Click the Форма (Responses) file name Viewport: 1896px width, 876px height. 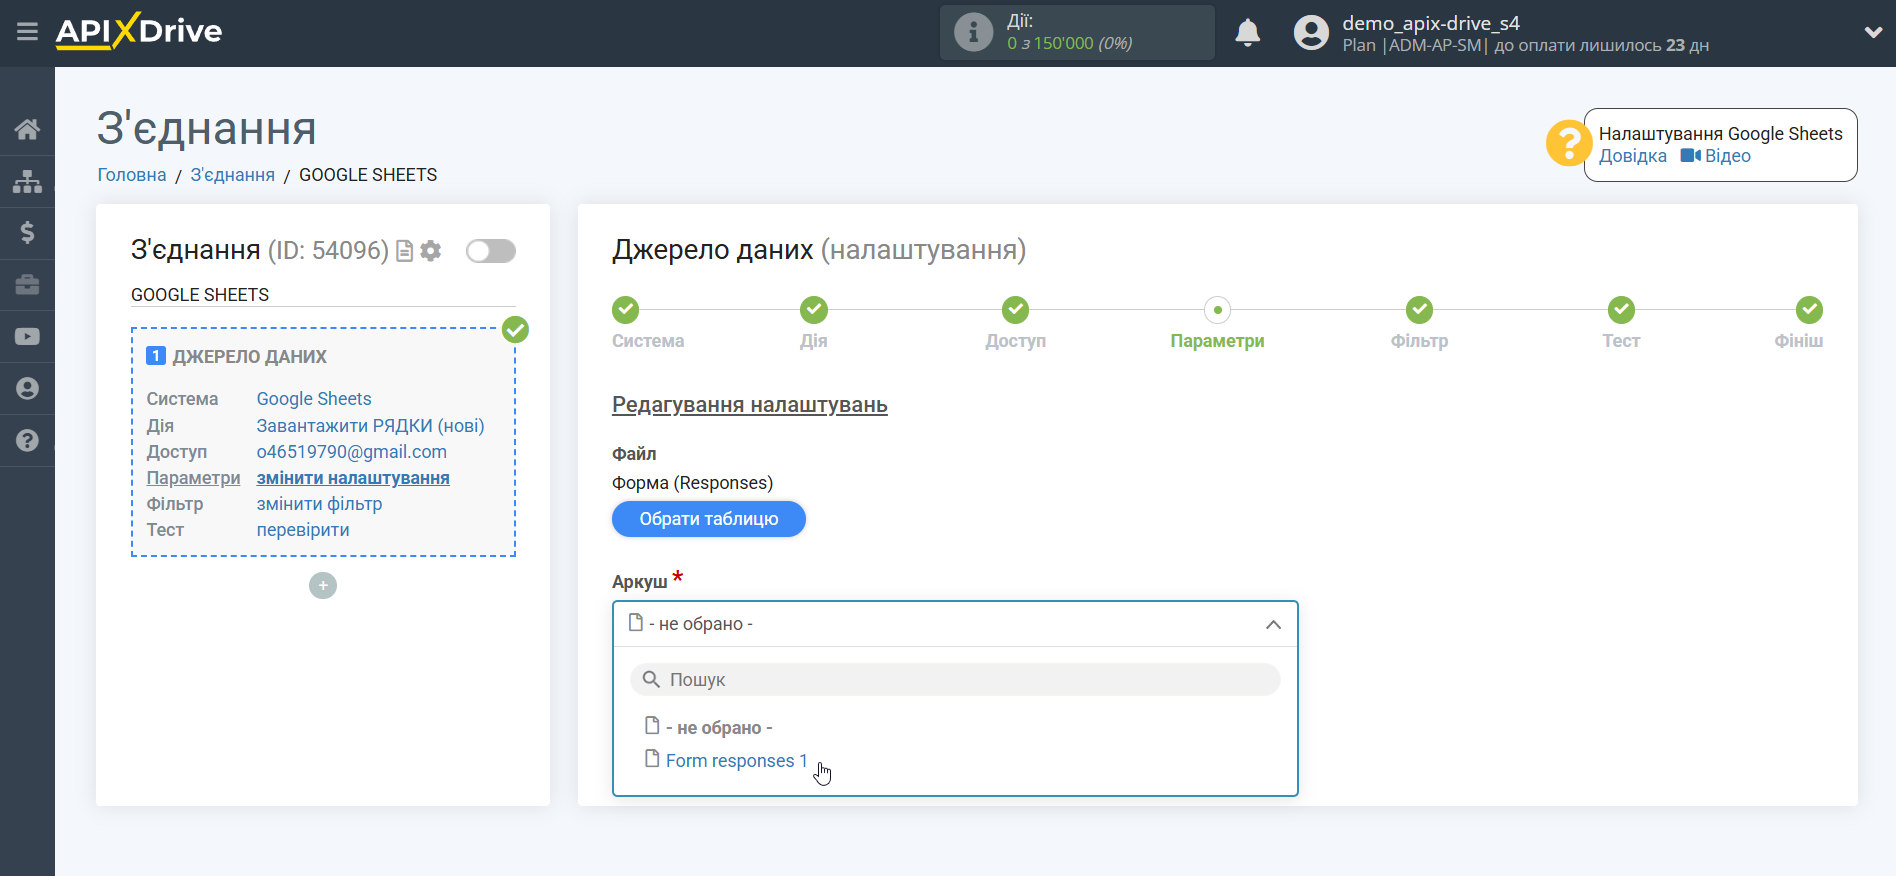[693, 483]
